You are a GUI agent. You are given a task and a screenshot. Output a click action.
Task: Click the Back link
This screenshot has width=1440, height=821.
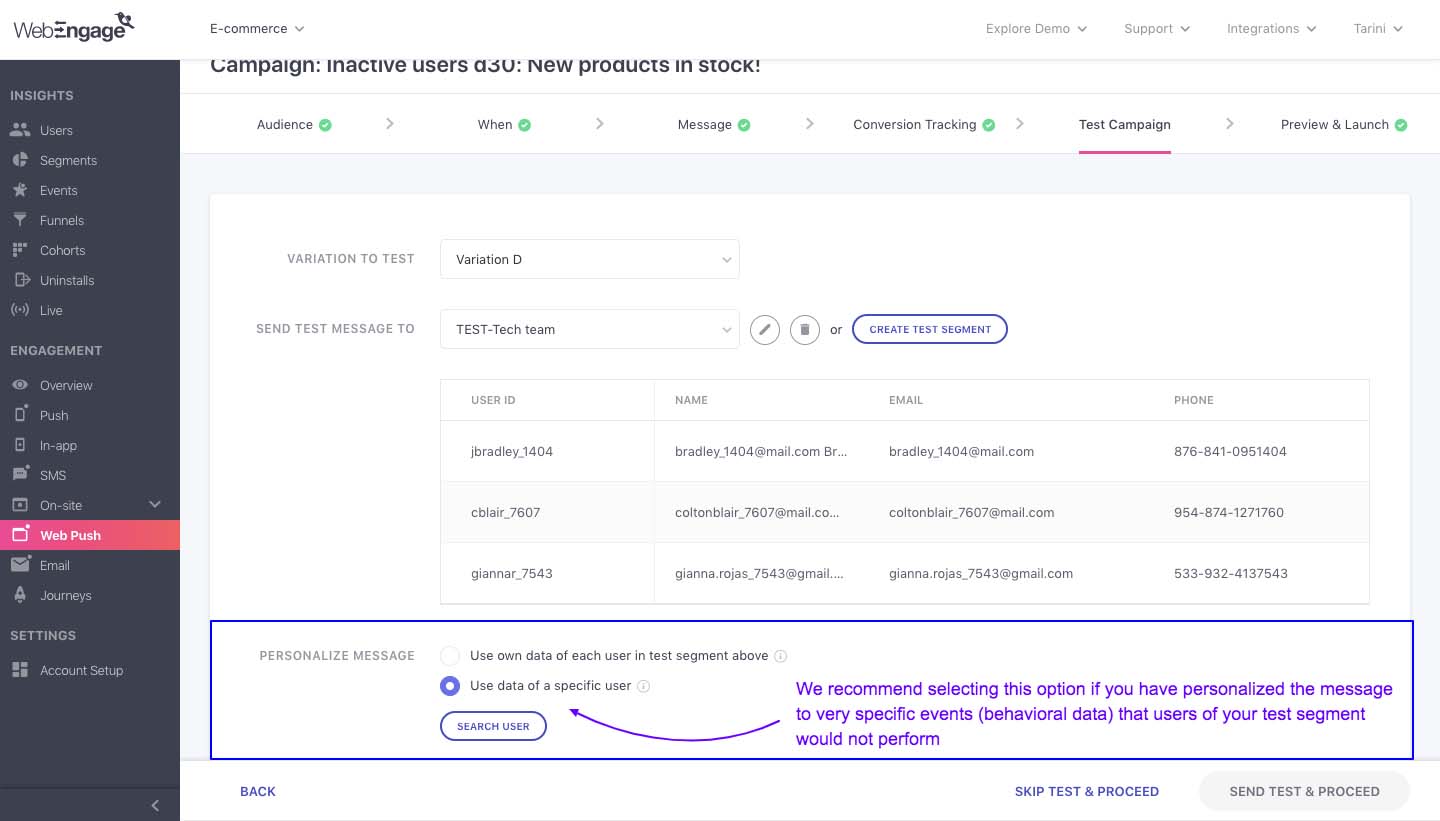tap(258, 791)
